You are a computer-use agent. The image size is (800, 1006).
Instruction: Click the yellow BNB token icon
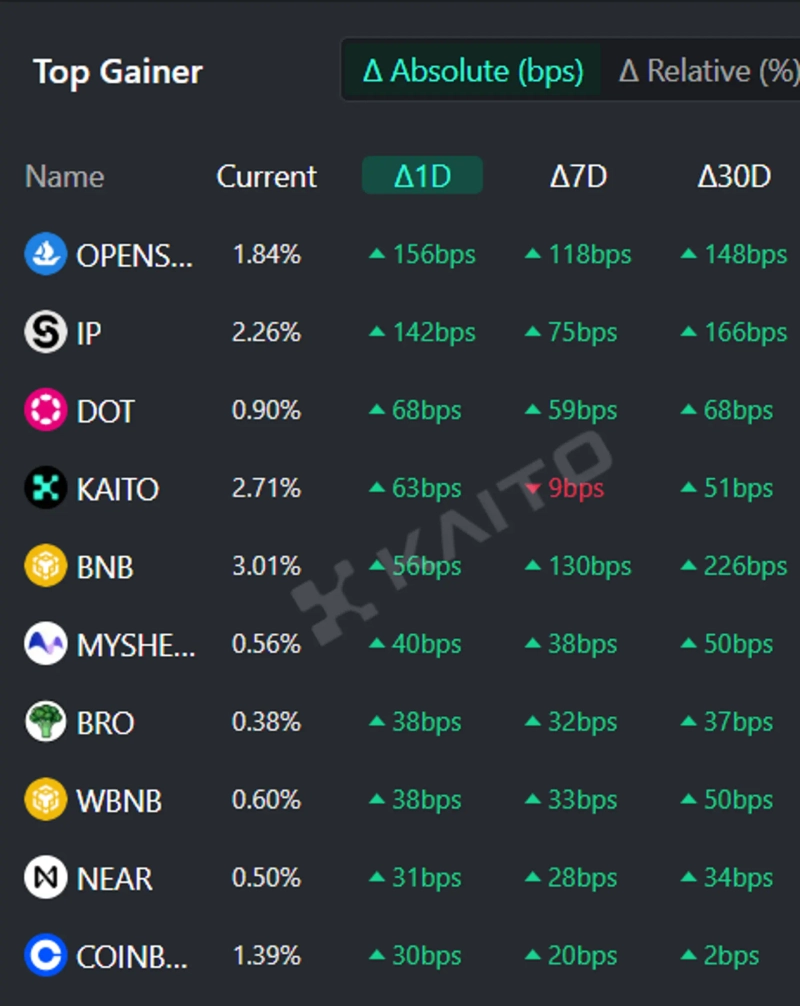[x=45, y=566]
